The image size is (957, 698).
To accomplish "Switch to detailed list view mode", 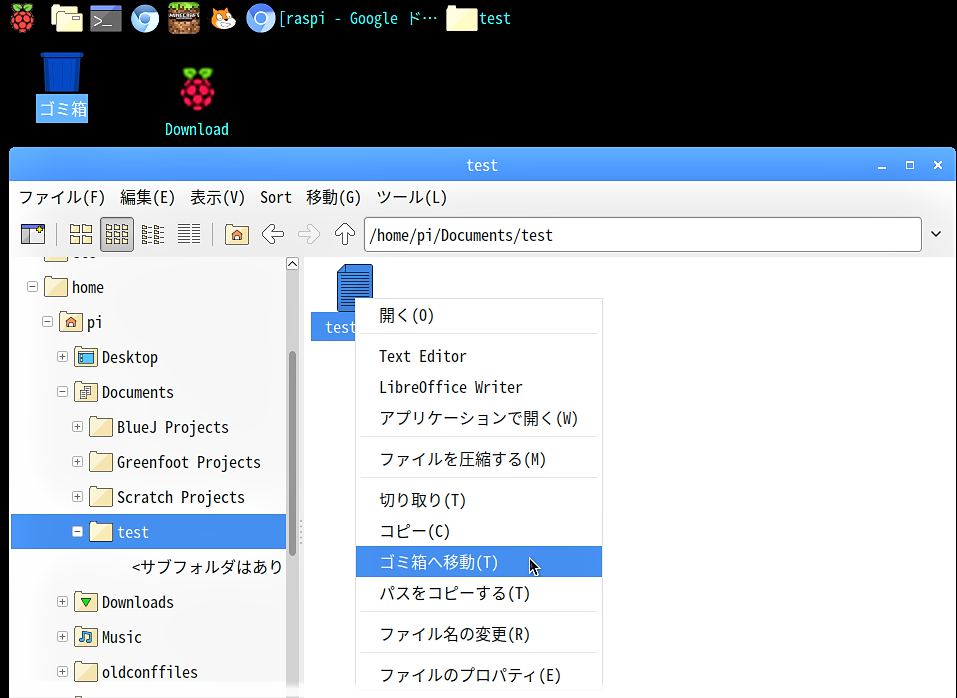I will (189, 234).
